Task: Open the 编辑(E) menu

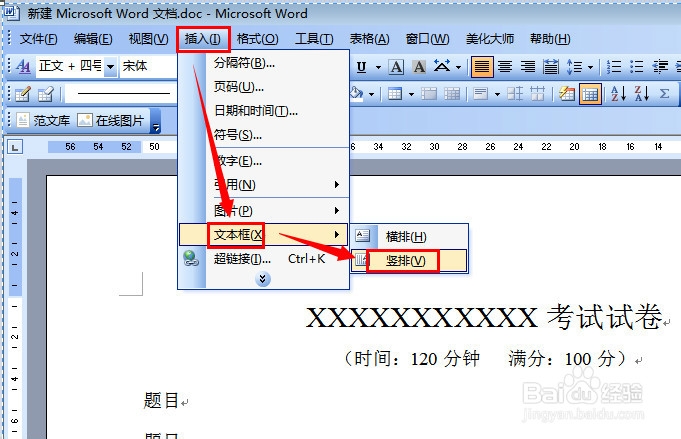Action: click(93, 39)
